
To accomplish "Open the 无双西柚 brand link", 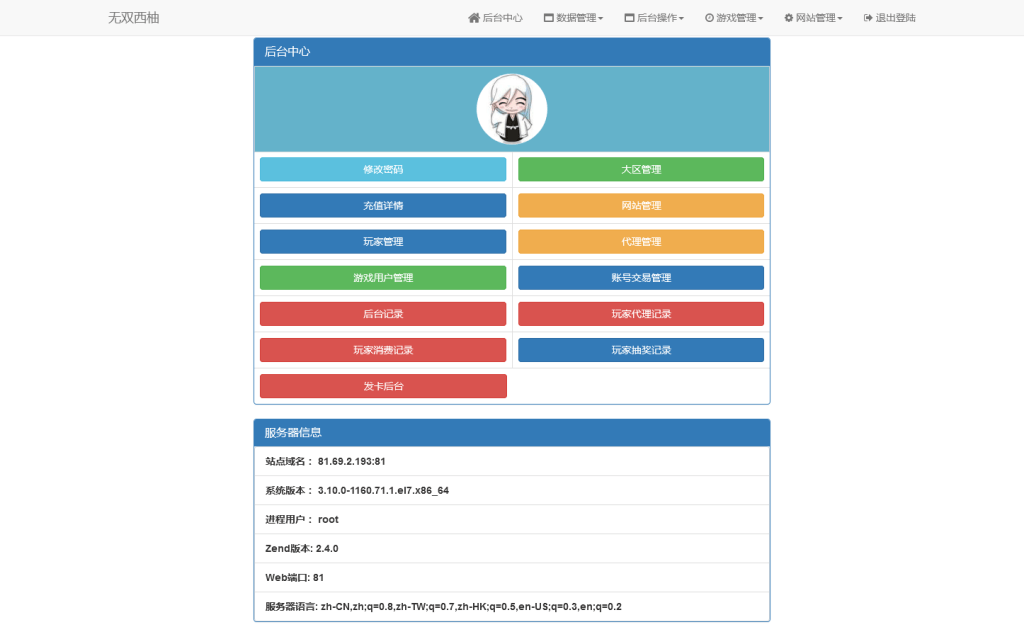I will click(x=133, y=18).
